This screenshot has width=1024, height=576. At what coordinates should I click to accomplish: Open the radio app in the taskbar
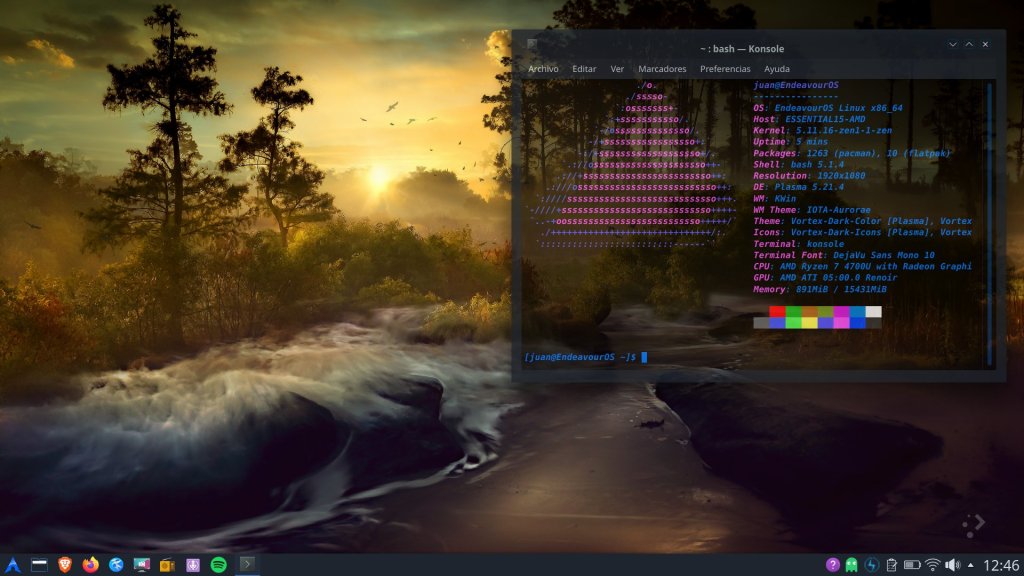[167, 565]
